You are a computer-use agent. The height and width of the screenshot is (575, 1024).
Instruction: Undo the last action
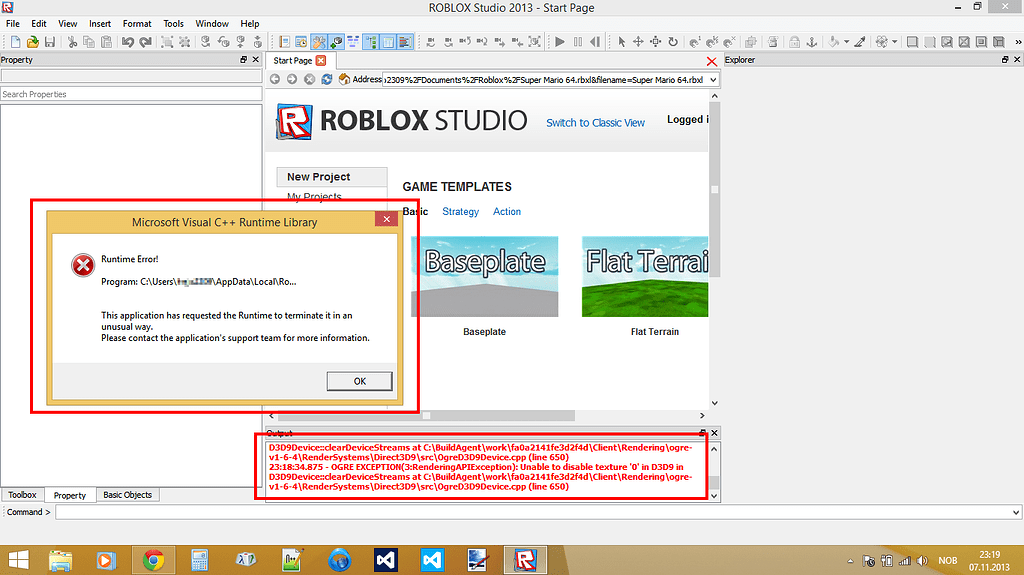128,42
